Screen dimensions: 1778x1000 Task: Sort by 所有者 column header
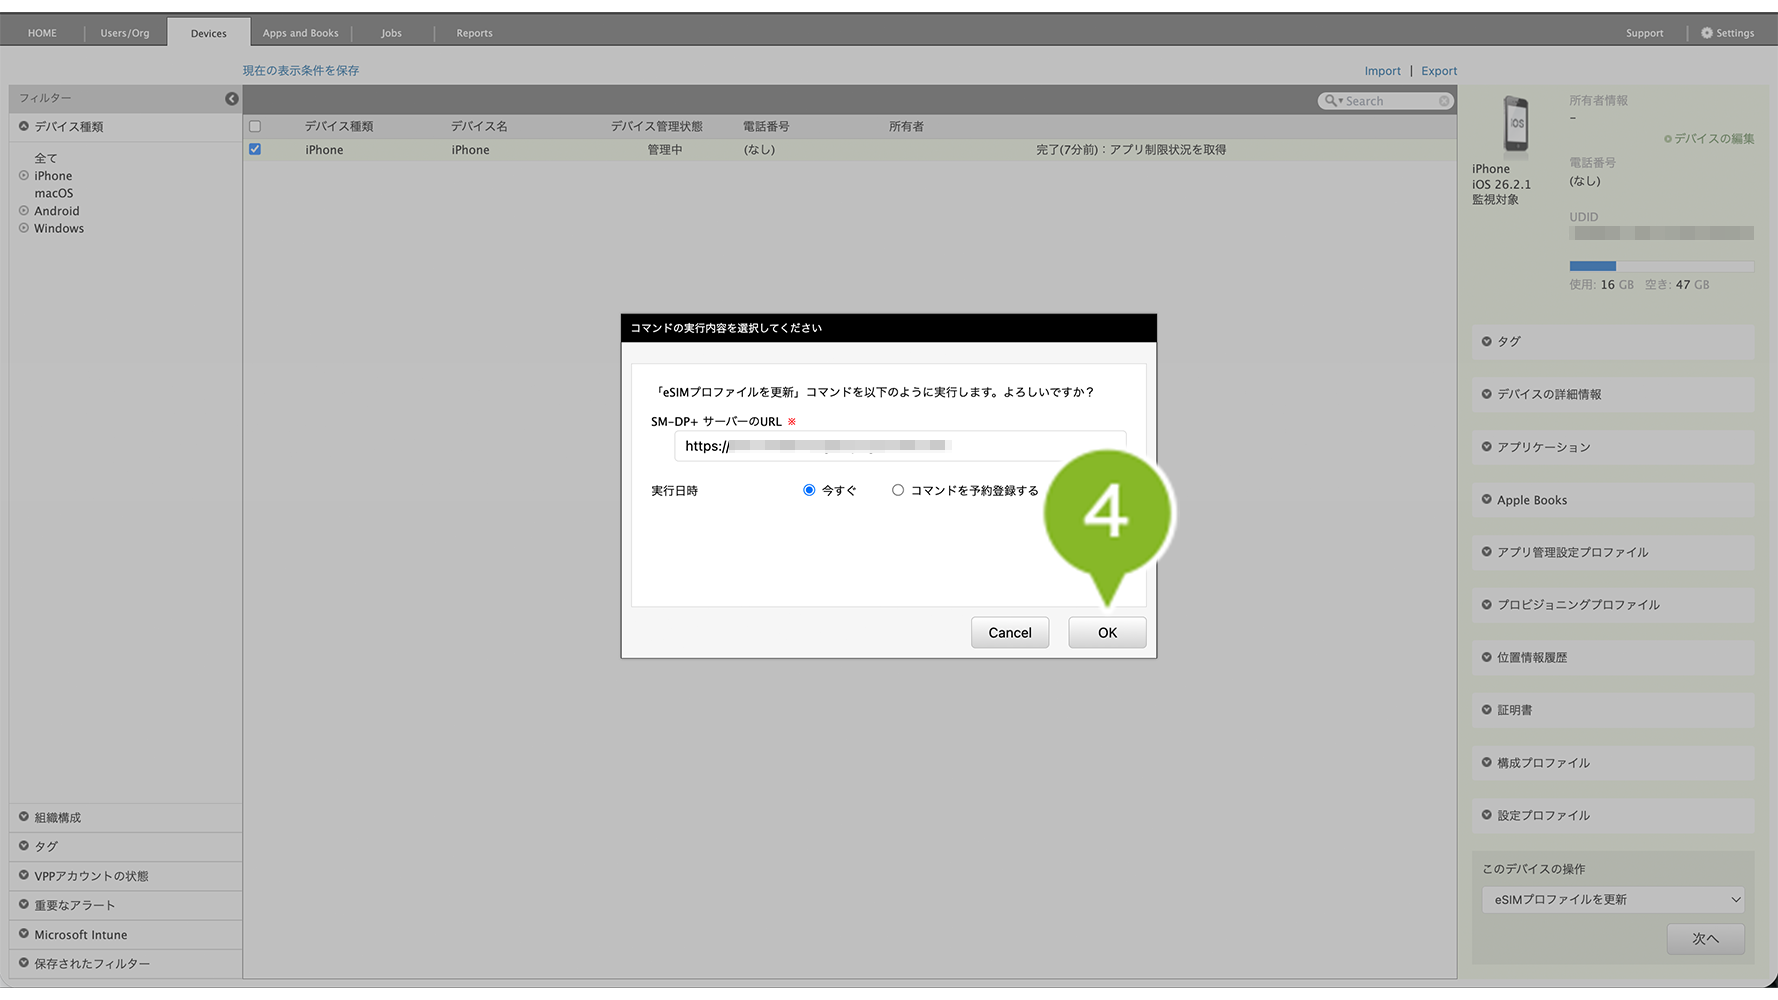(906, 127)
